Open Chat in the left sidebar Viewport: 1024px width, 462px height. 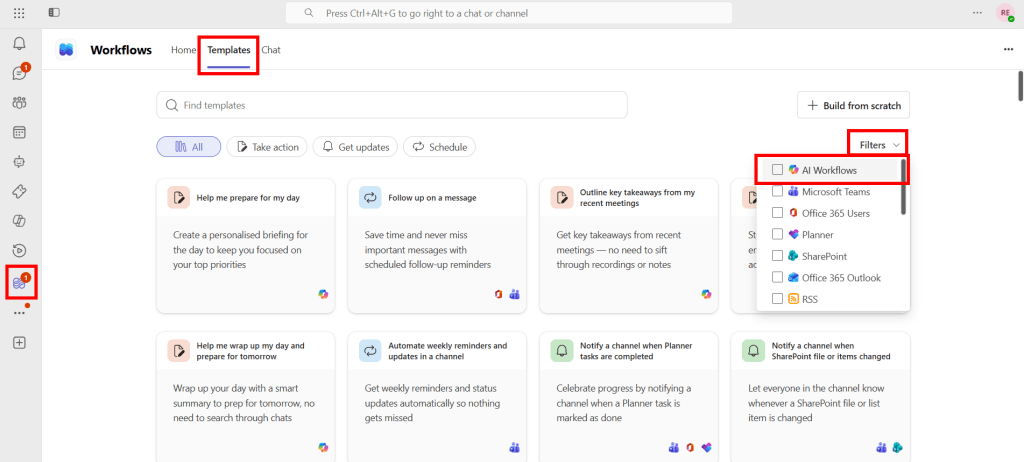[x=20, y=73]
